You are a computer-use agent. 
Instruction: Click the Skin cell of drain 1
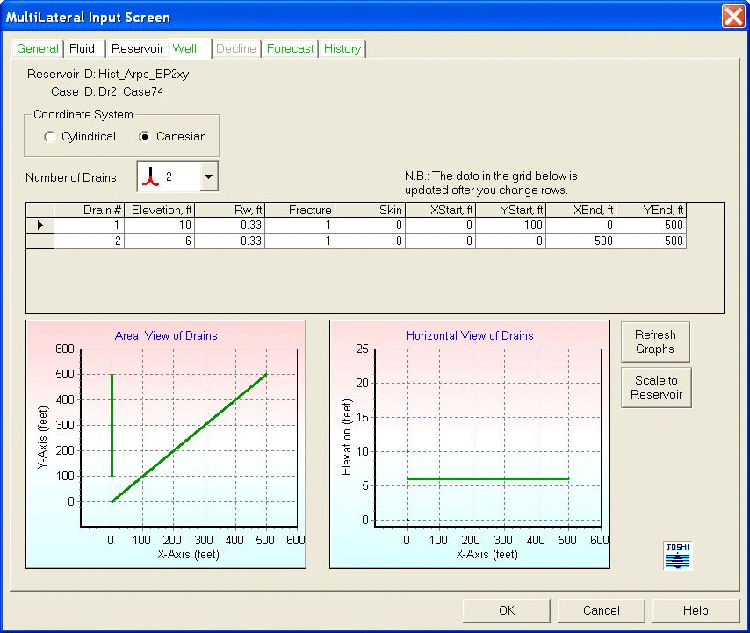click(x=370, y=225)
